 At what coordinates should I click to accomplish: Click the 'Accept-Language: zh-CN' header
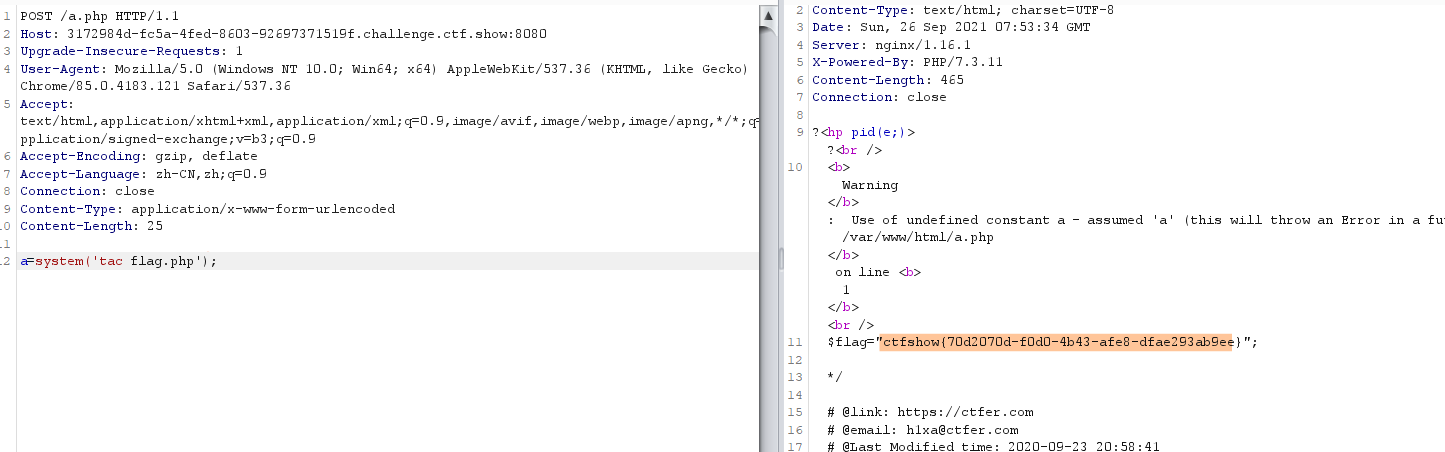pos(143,174)
